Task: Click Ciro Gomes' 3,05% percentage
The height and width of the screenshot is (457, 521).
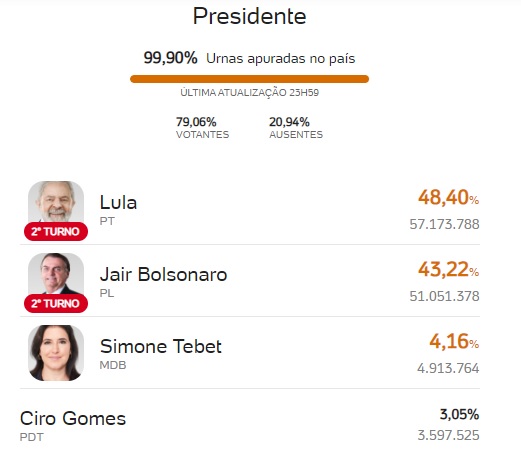Action: 459,415
